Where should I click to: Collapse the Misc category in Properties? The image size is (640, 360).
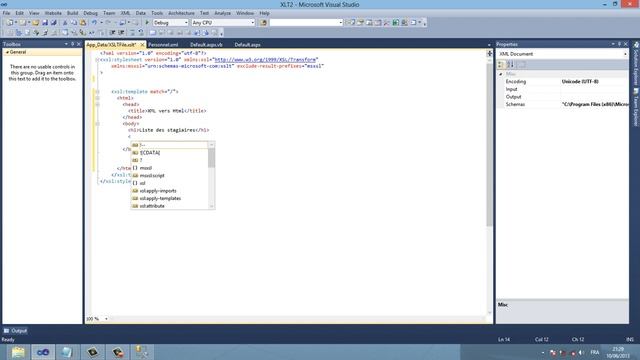501,74
